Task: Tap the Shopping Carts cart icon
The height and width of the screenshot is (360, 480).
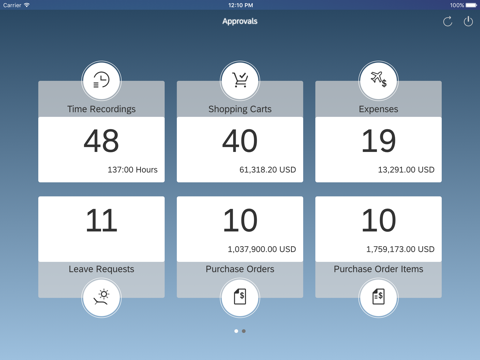Action: coord(240,80)
